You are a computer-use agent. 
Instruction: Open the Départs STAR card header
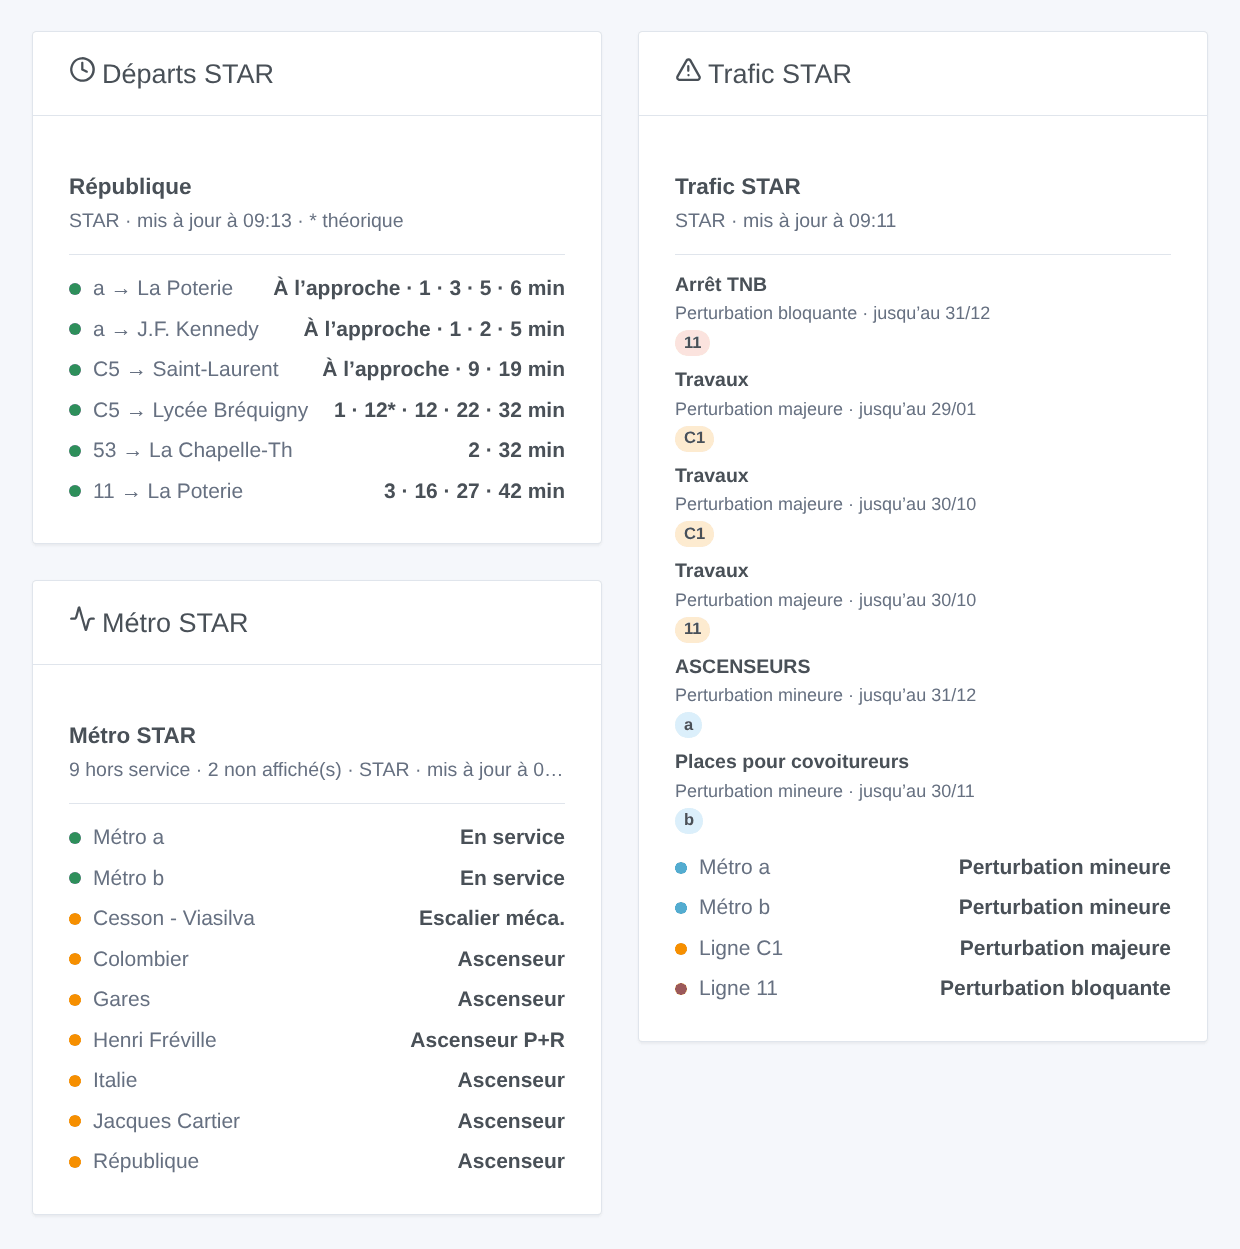coord(317,74)
